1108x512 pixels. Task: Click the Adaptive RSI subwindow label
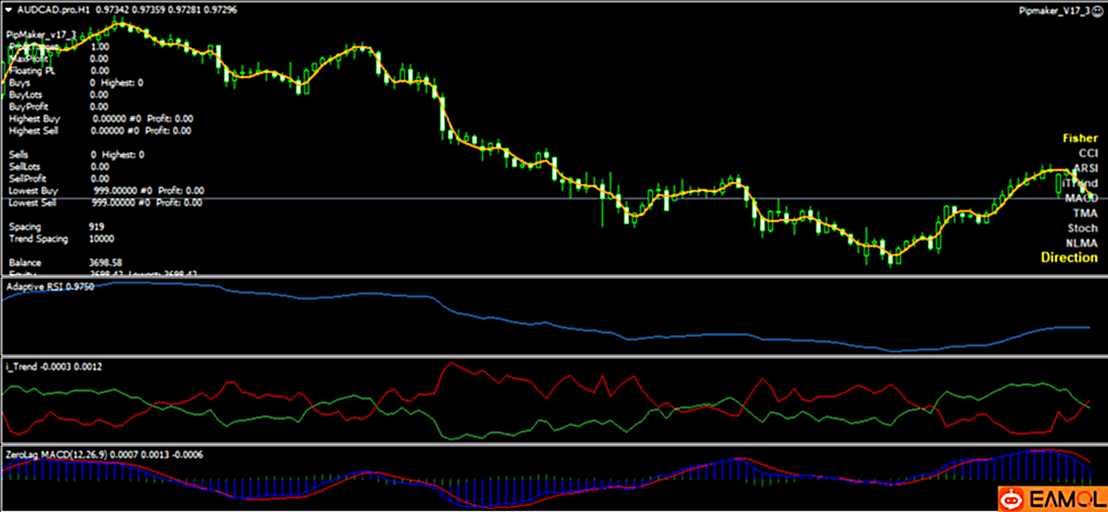[x=50, y=287]
